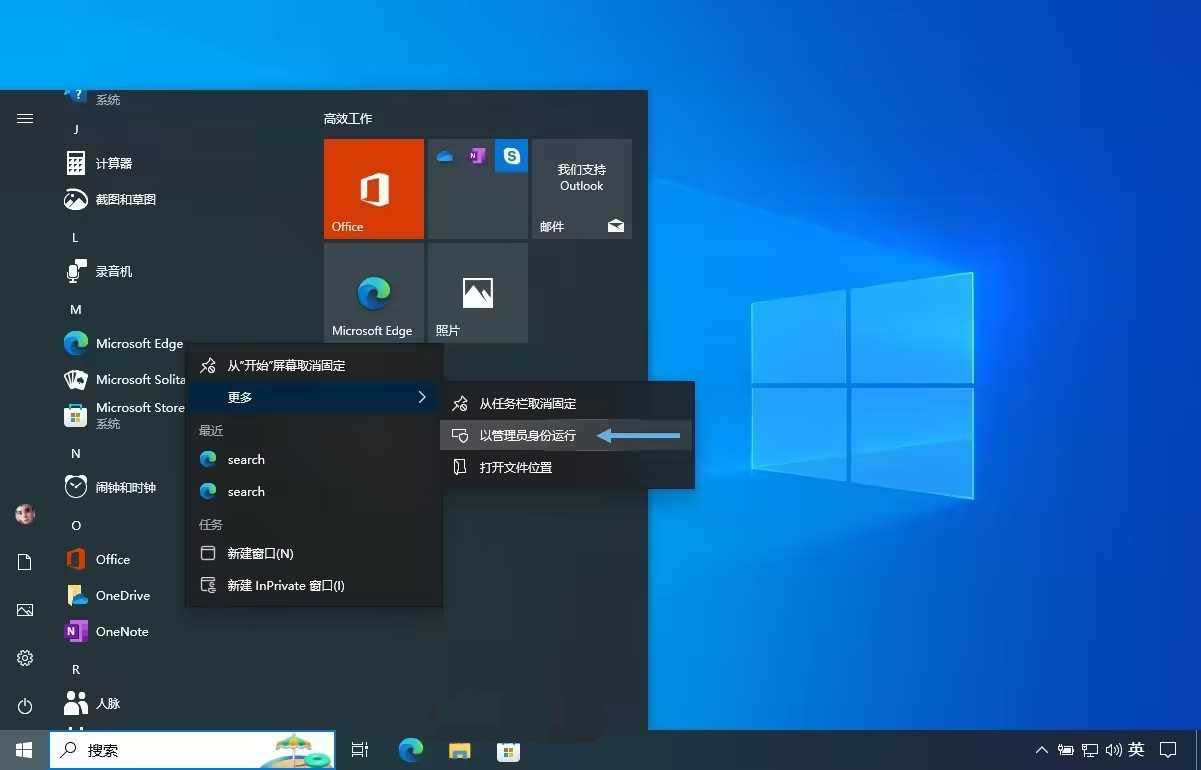Open Windows Settings via the gear icon

pyautogui.click(x=24, y=658)
